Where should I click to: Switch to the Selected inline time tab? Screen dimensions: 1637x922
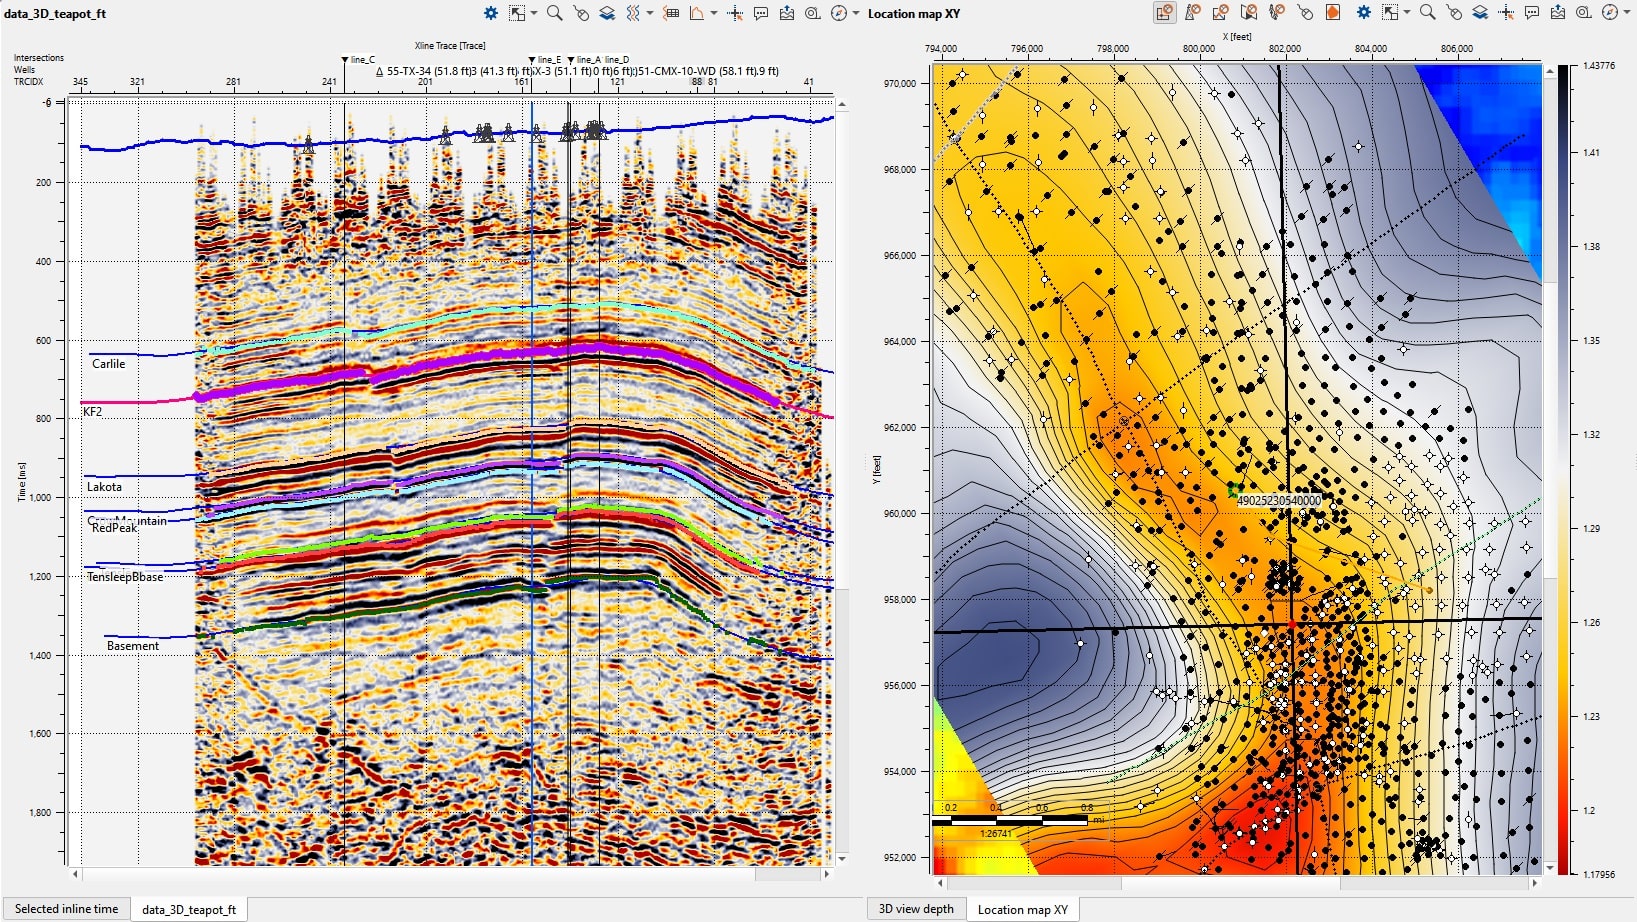66,909
